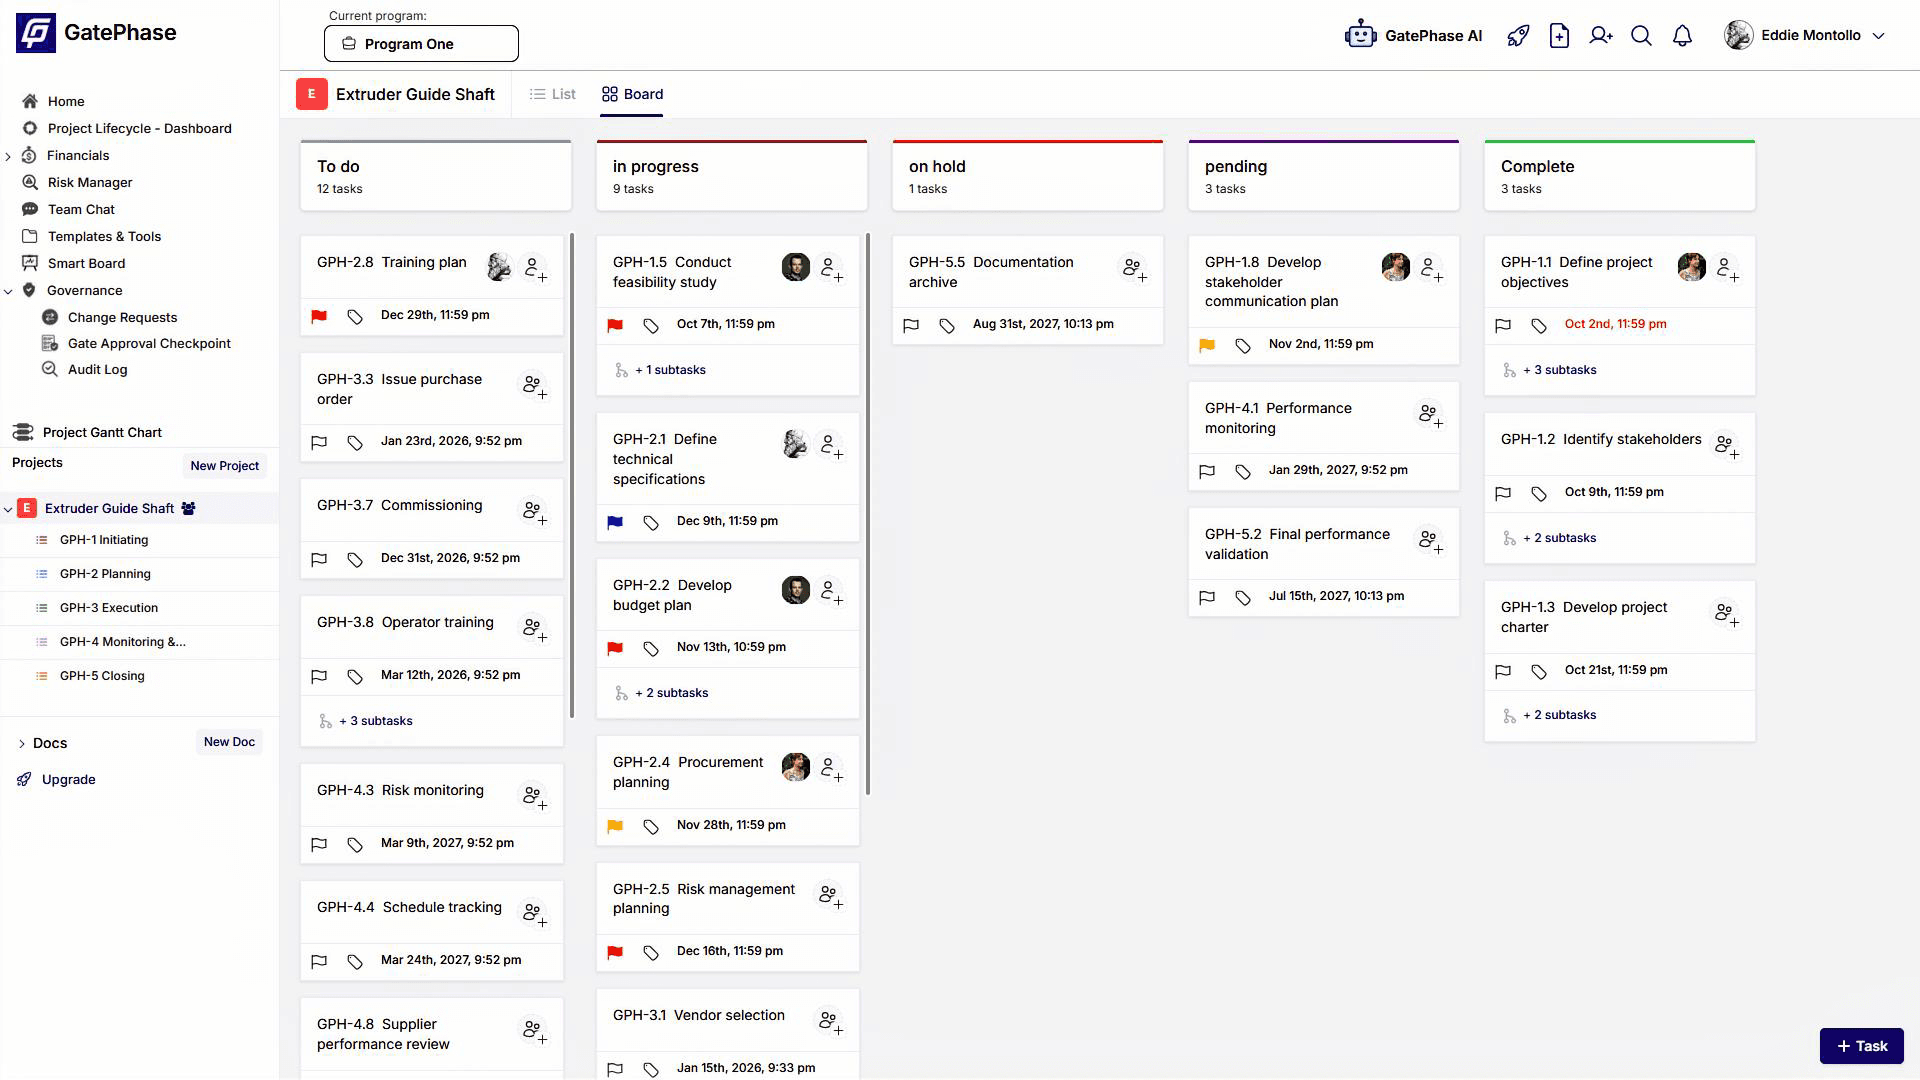Click the To do column scrollbar

[572, 476]
